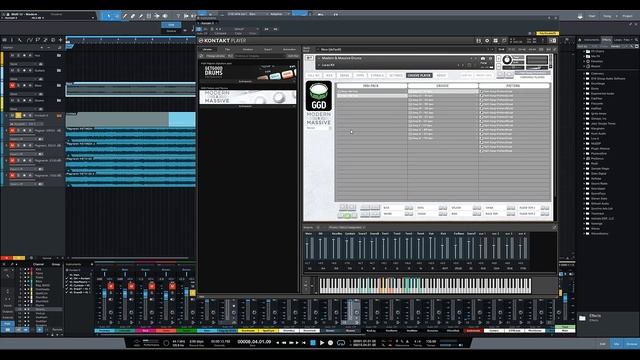Click the refresh icon beside Manage Libraries
640x360 pixels.
tap(201, 56)
